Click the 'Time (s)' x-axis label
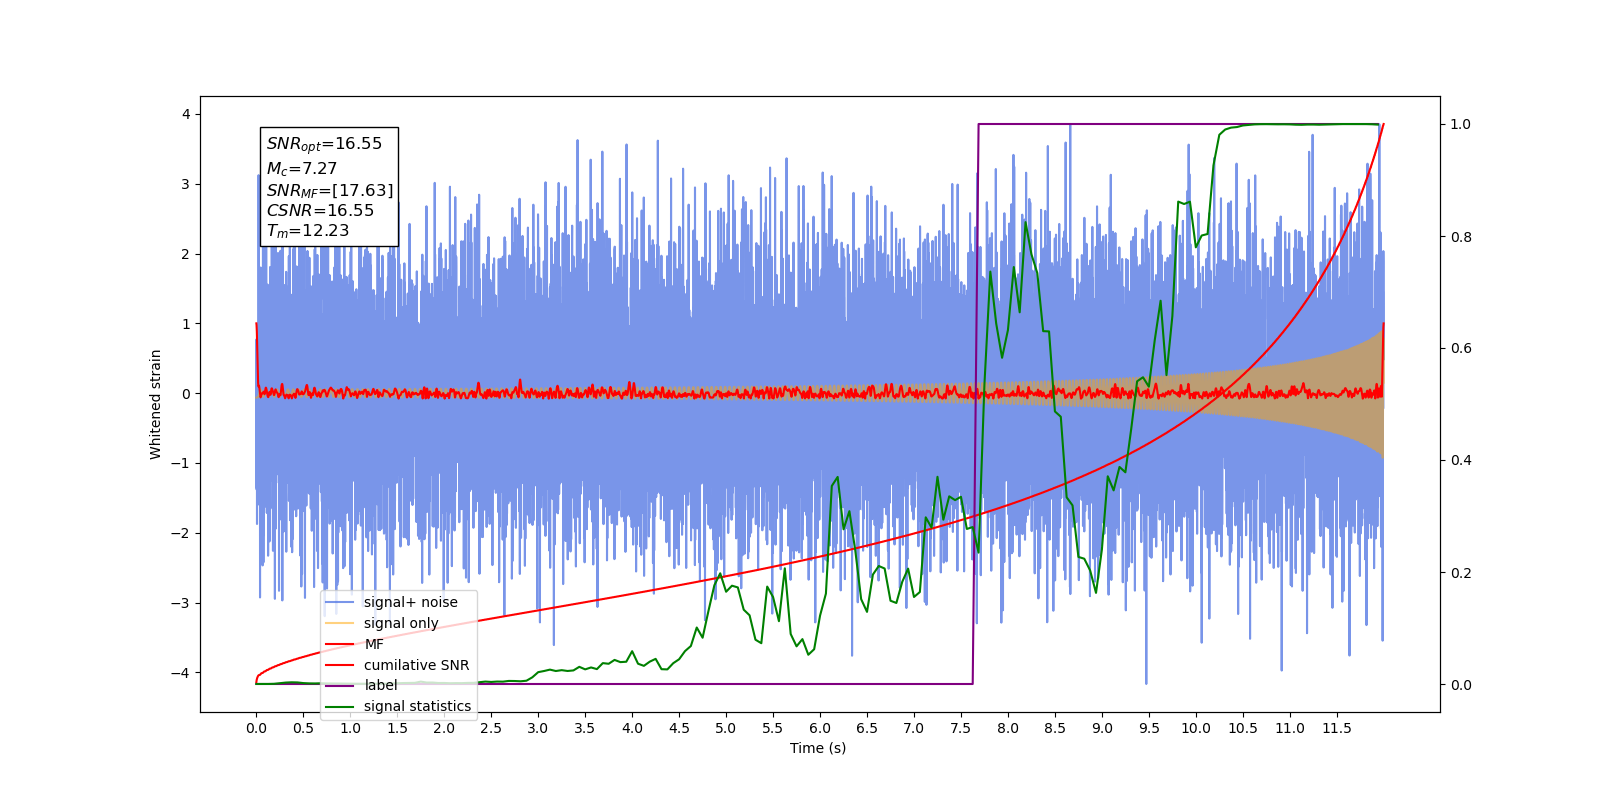1600x800 pixels. (818, 748)
